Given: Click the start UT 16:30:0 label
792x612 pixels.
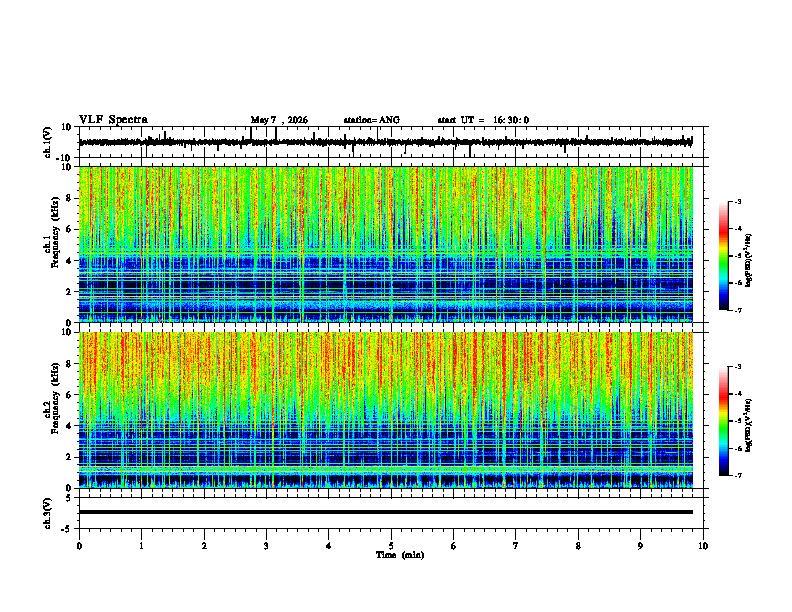Looking at the screenshot, I should (483, 120).
